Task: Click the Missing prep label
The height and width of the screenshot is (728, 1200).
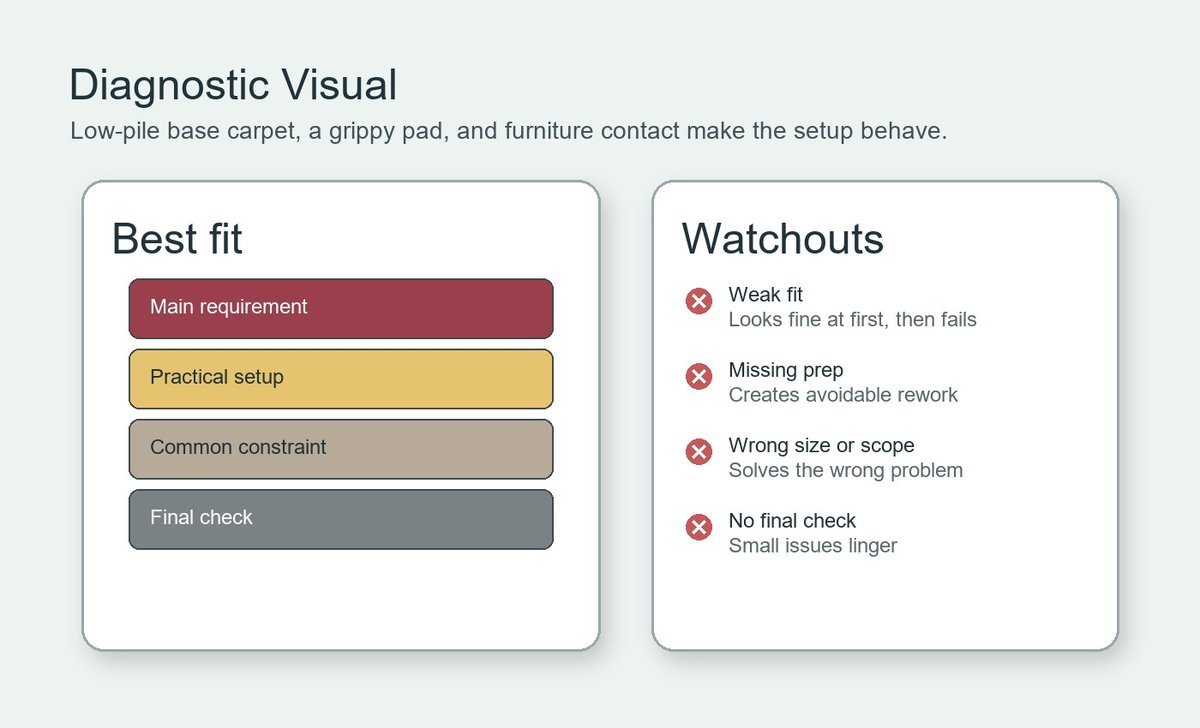Action: [786, 370]
